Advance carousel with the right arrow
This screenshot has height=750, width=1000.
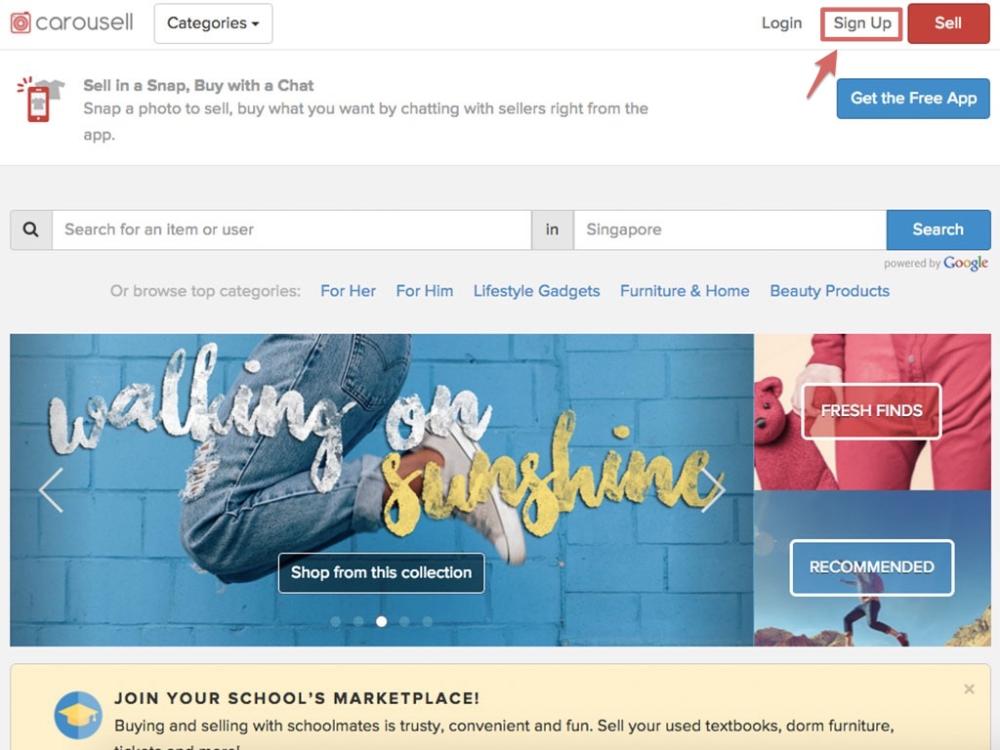[713, 490]
